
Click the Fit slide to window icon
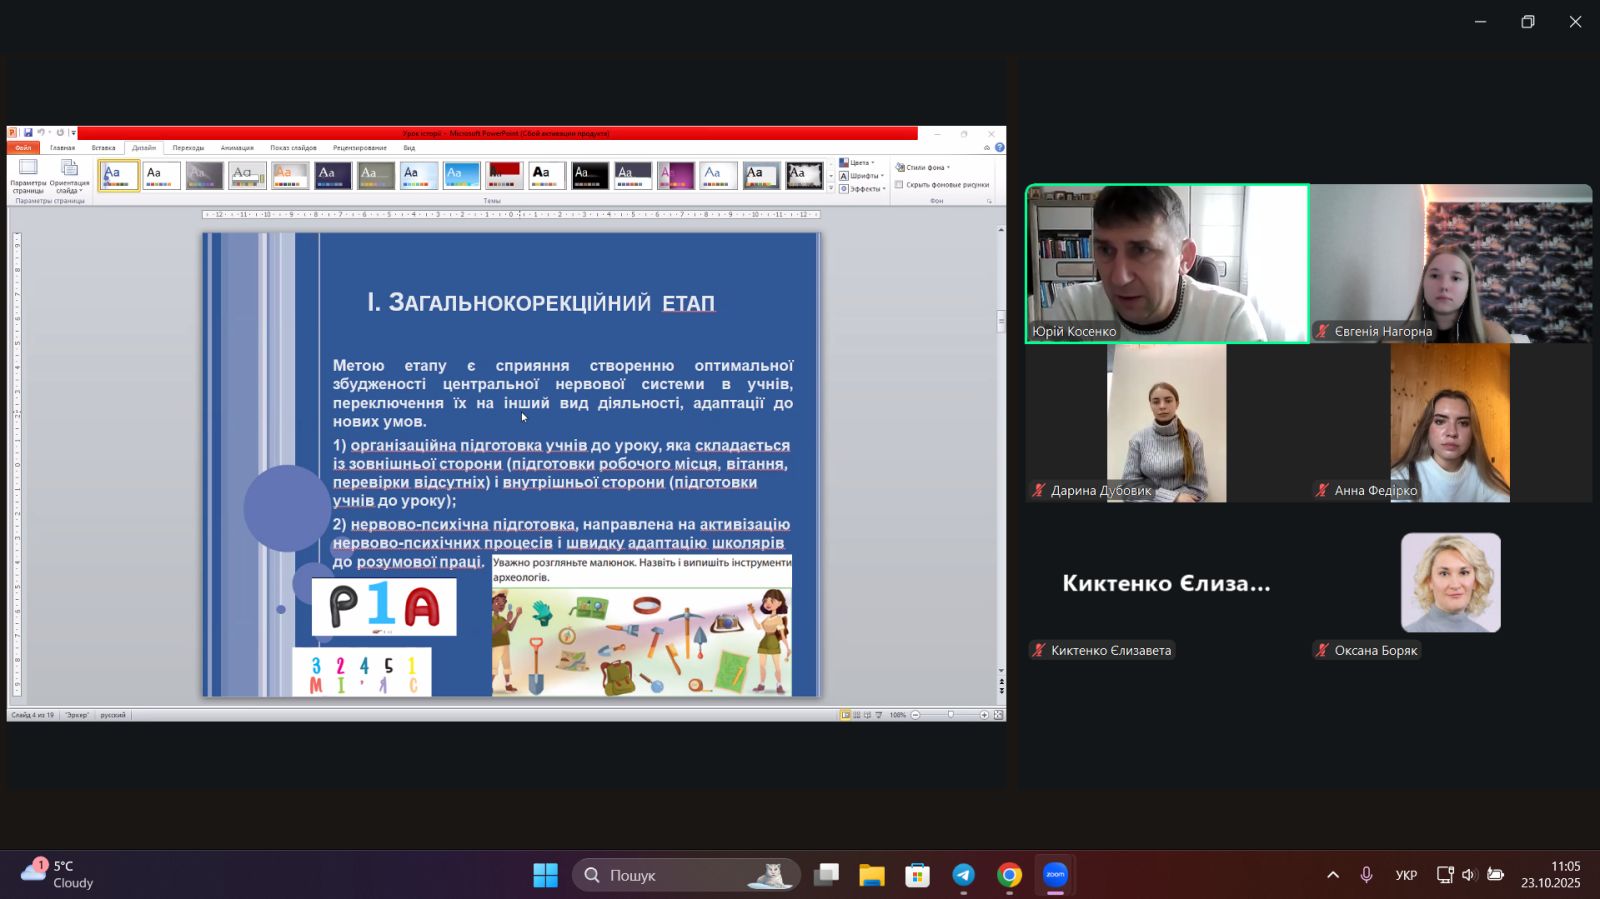pyautogui.click(x=998, y=715)
